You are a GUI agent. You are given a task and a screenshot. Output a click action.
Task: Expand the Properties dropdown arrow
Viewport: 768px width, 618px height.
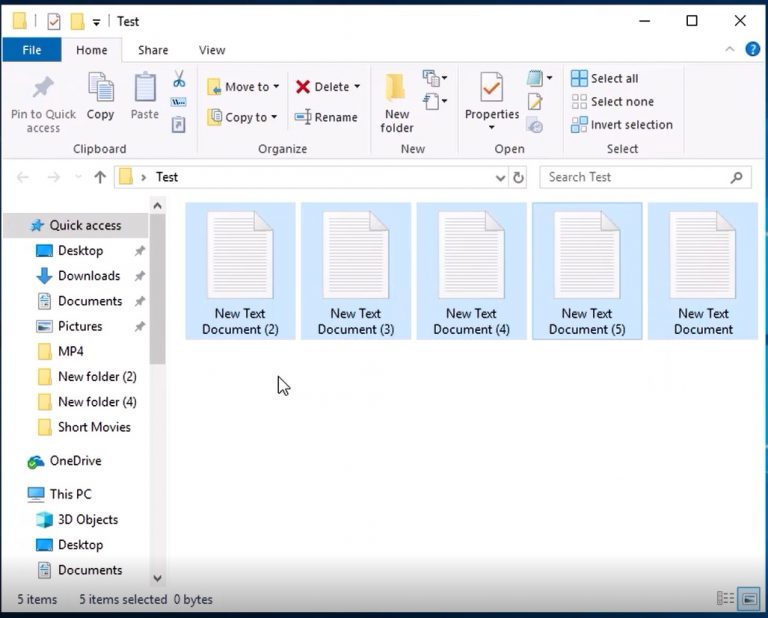(x=491, y=128)
